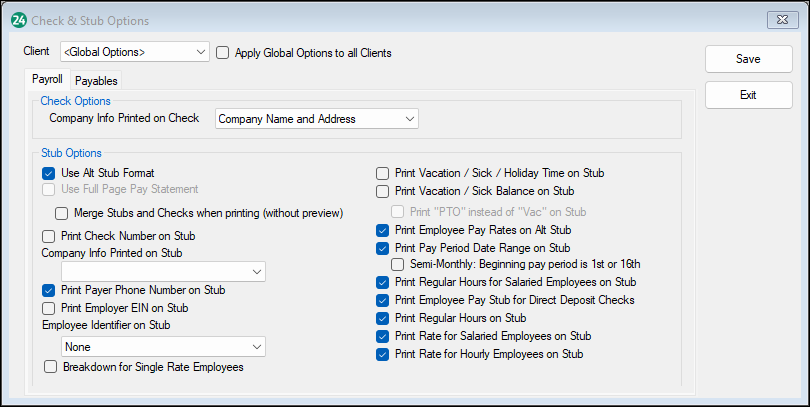Uncheck Print Payer Phone Number on Stub
Viewport: 810px width, 407px height.
pyautogui.click(x=49, y=290)
